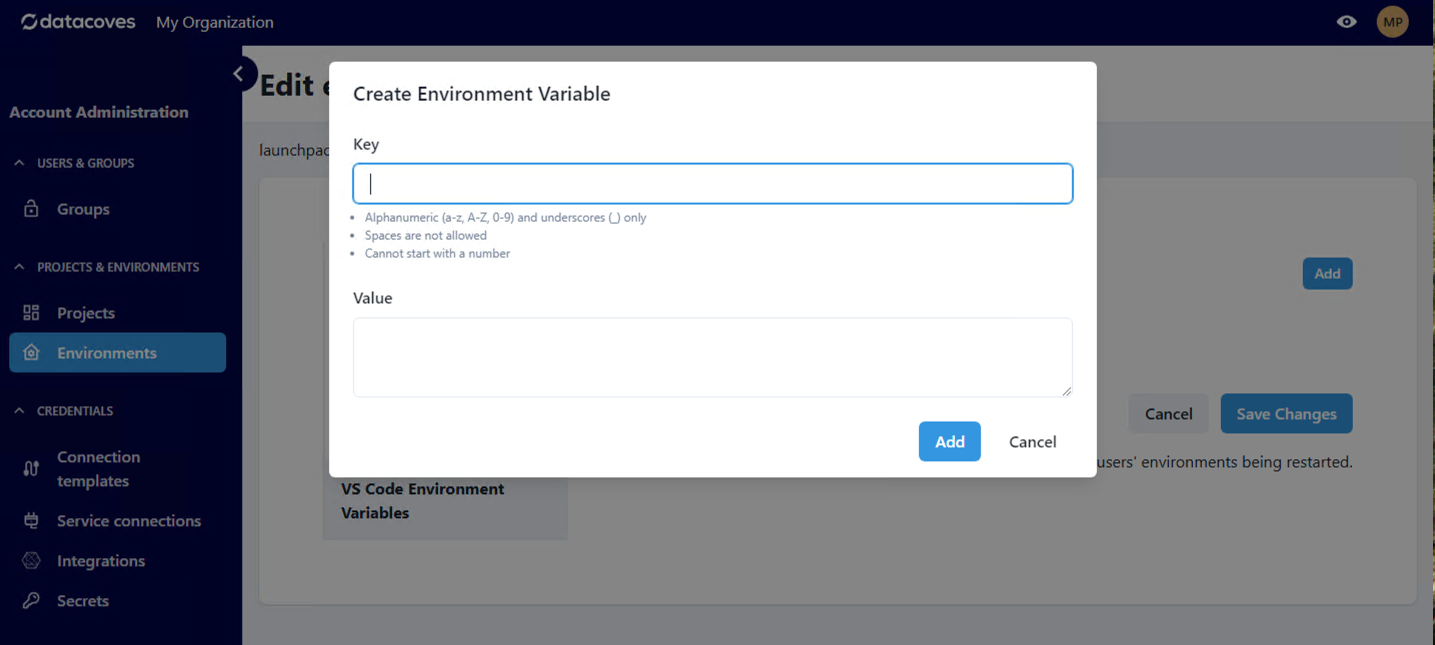The image size is (1435, 645).
Task: Collapse the Users & Groups section
Action: click(x=19, y=163)
